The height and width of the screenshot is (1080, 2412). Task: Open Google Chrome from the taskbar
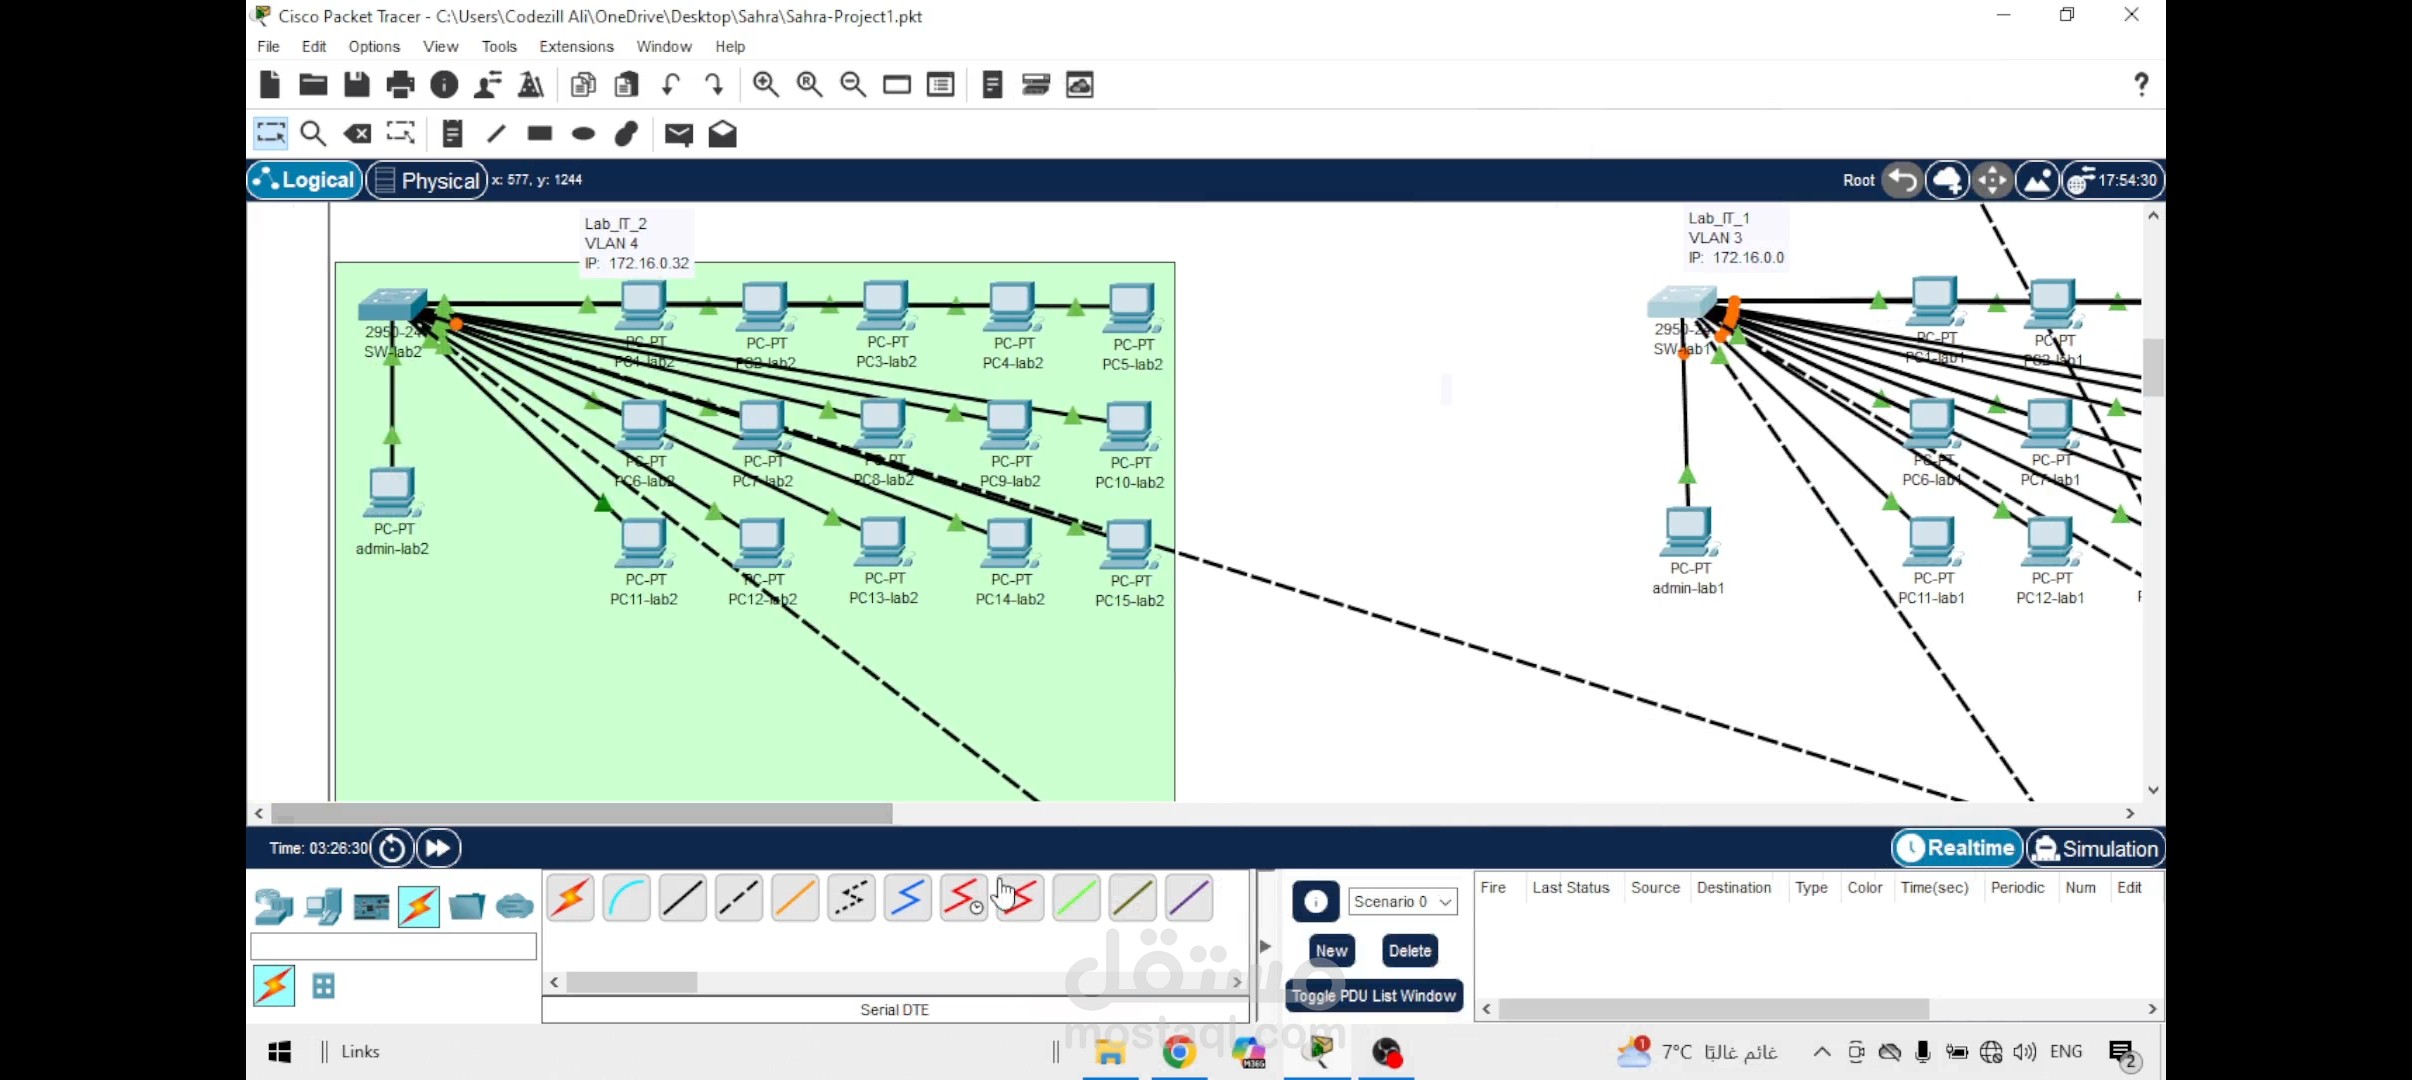1179,1052
